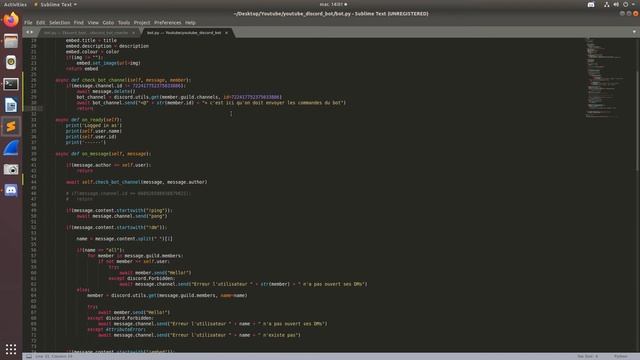
Task: Open the Help menu
Action: tap(190, 22)
